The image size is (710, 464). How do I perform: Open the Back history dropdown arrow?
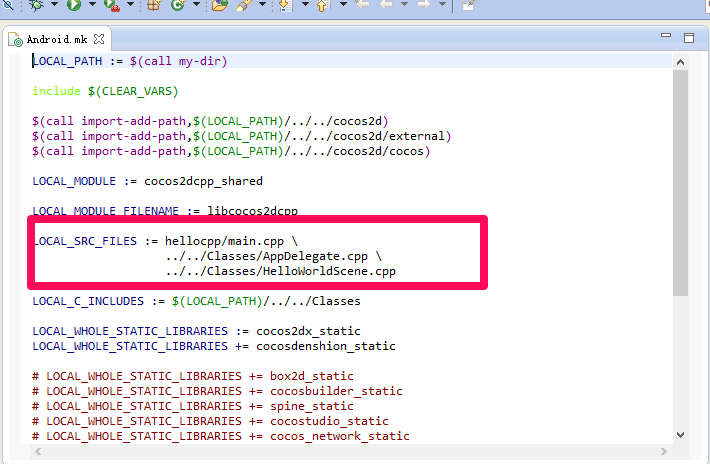(404, 5)
